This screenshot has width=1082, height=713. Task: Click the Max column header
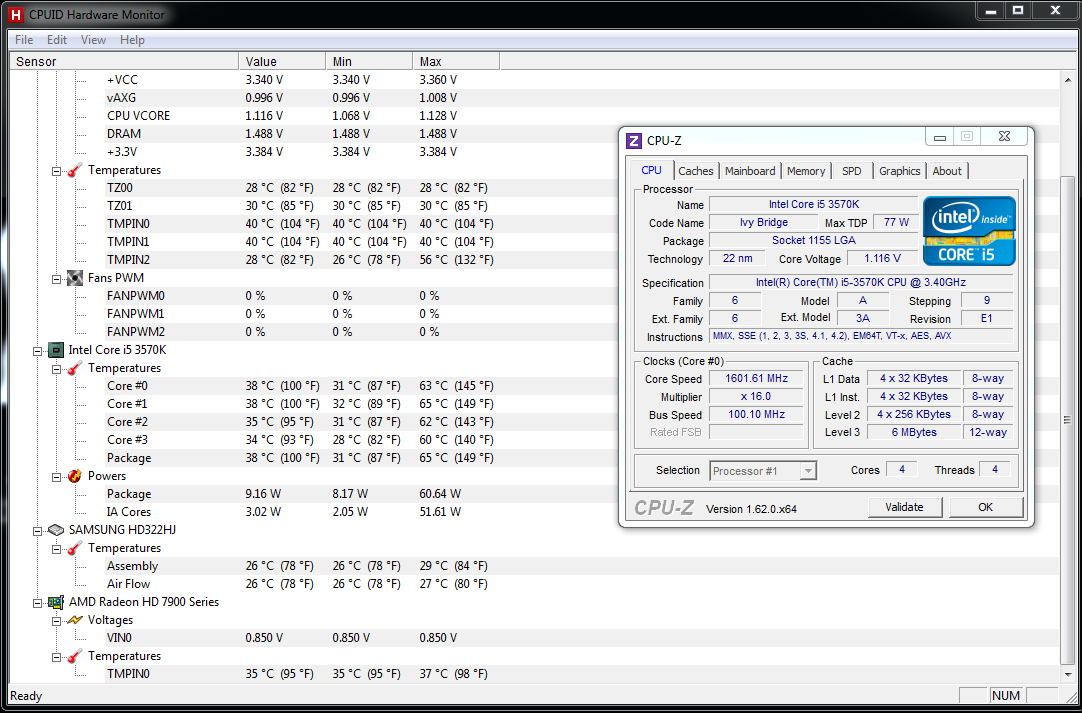(x=456, y=61)
